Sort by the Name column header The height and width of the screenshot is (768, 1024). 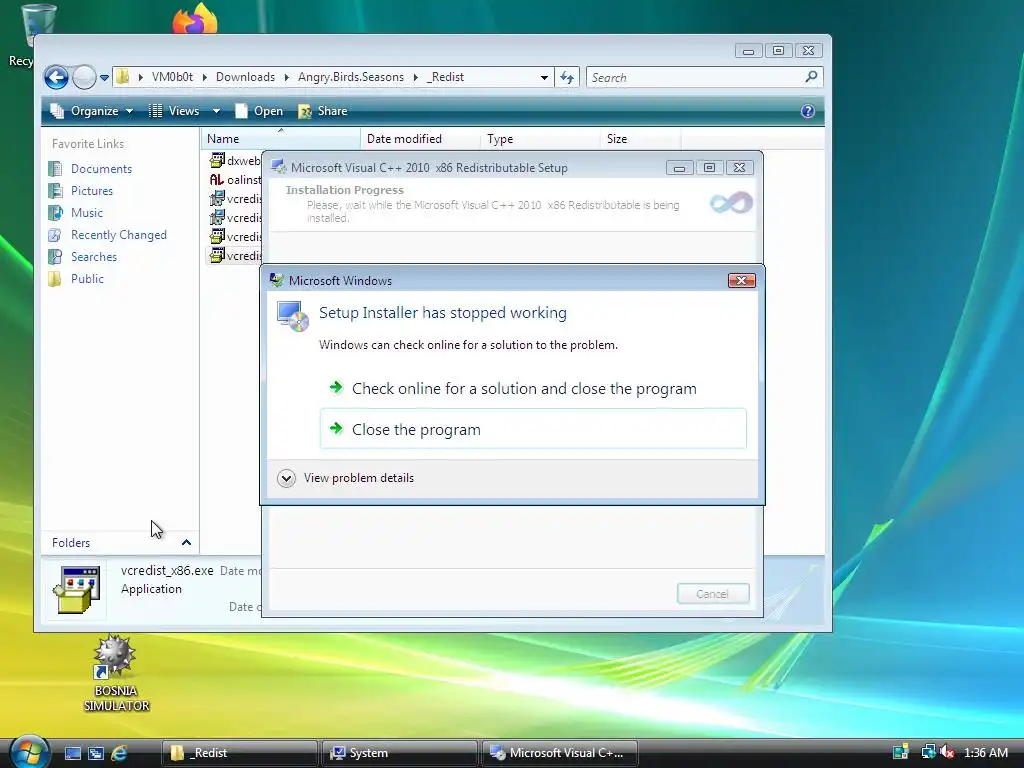(x=280, y=138)
